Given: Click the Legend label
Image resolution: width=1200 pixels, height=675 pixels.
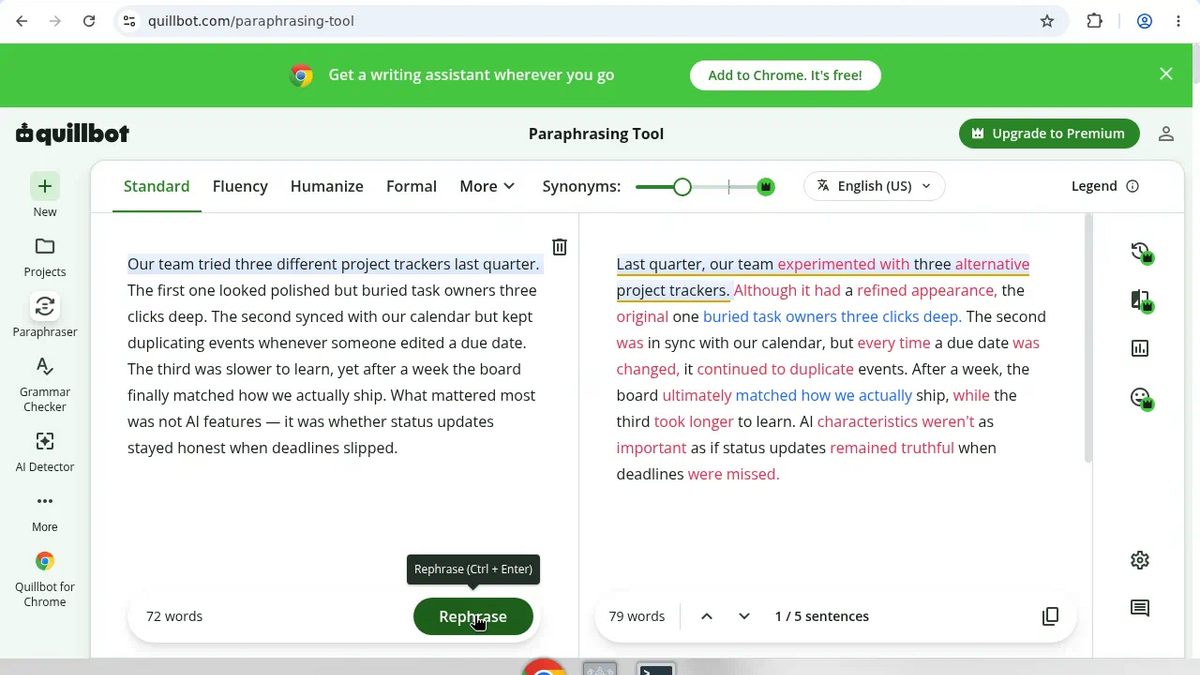Looking at the screenshot, I should pos(1094,186).
